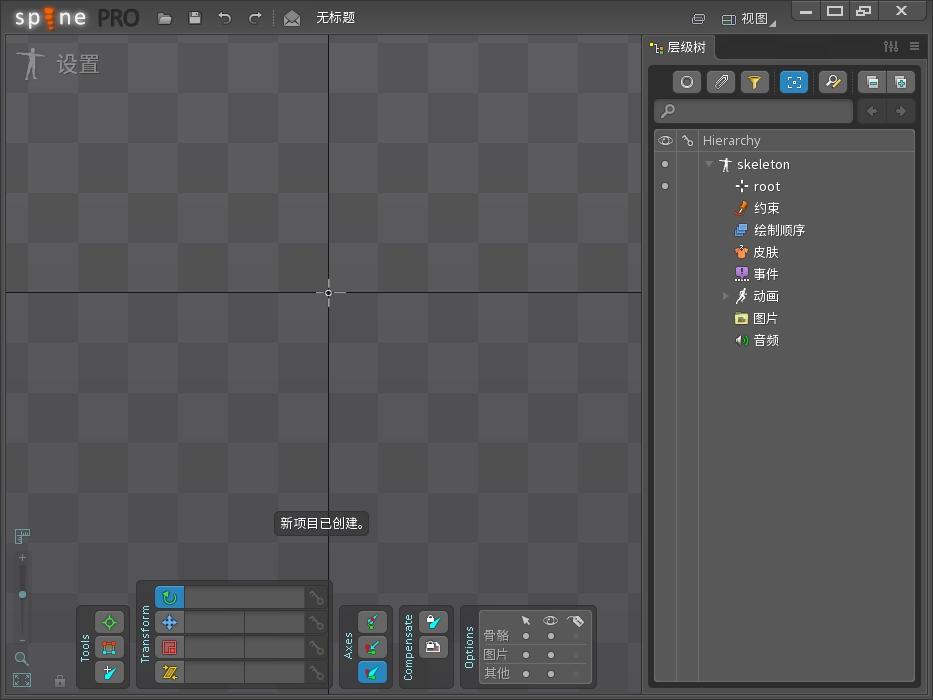The width and height of the screenshot is (933, 700).
Task: Expand the 动画 tree node
Action: [726, 296]
